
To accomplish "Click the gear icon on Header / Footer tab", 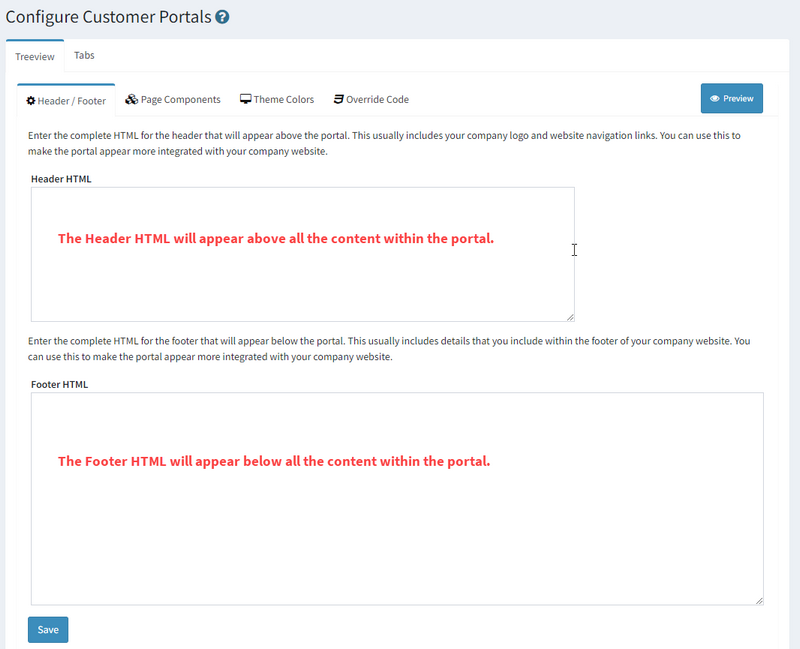I will point(31,101).
